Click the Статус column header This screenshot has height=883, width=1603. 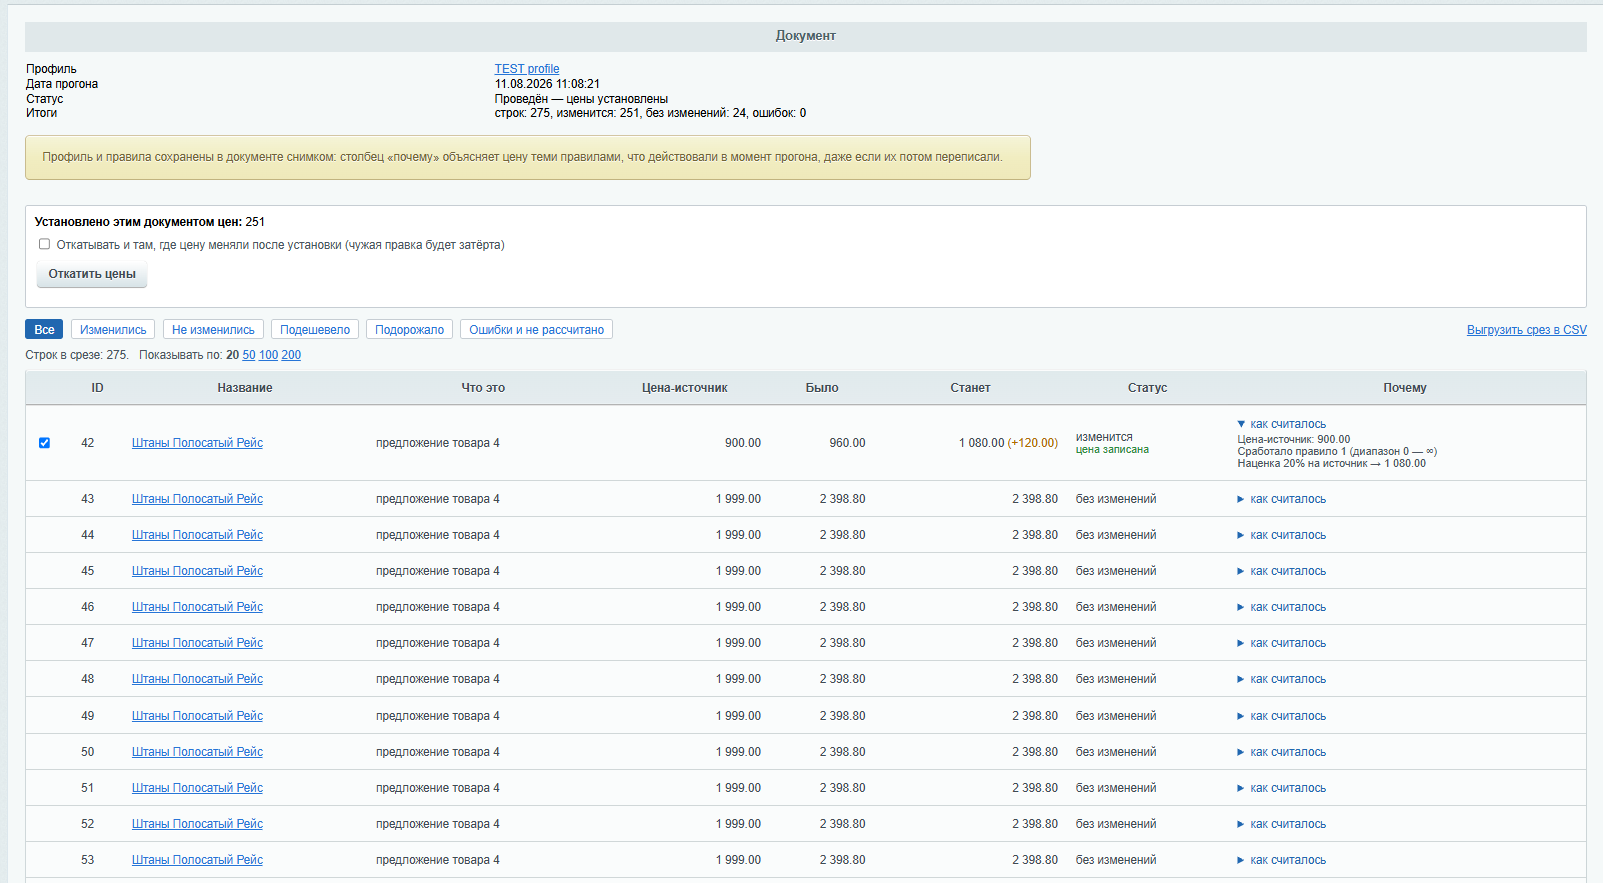tap(1147, 388)
